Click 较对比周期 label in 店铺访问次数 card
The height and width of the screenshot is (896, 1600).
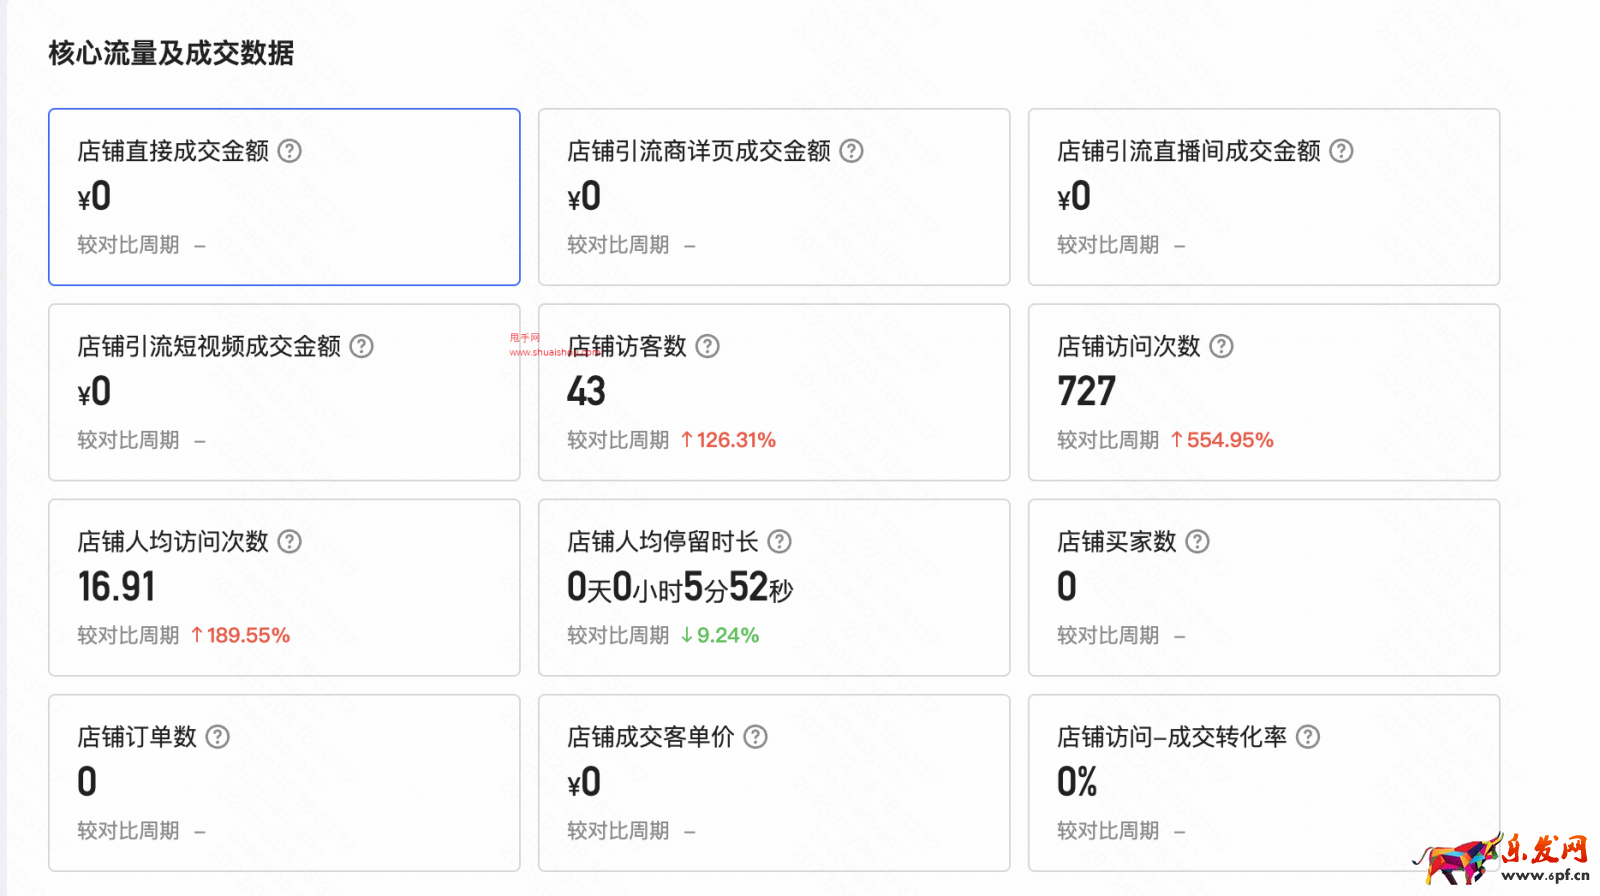pos(1108,440)
